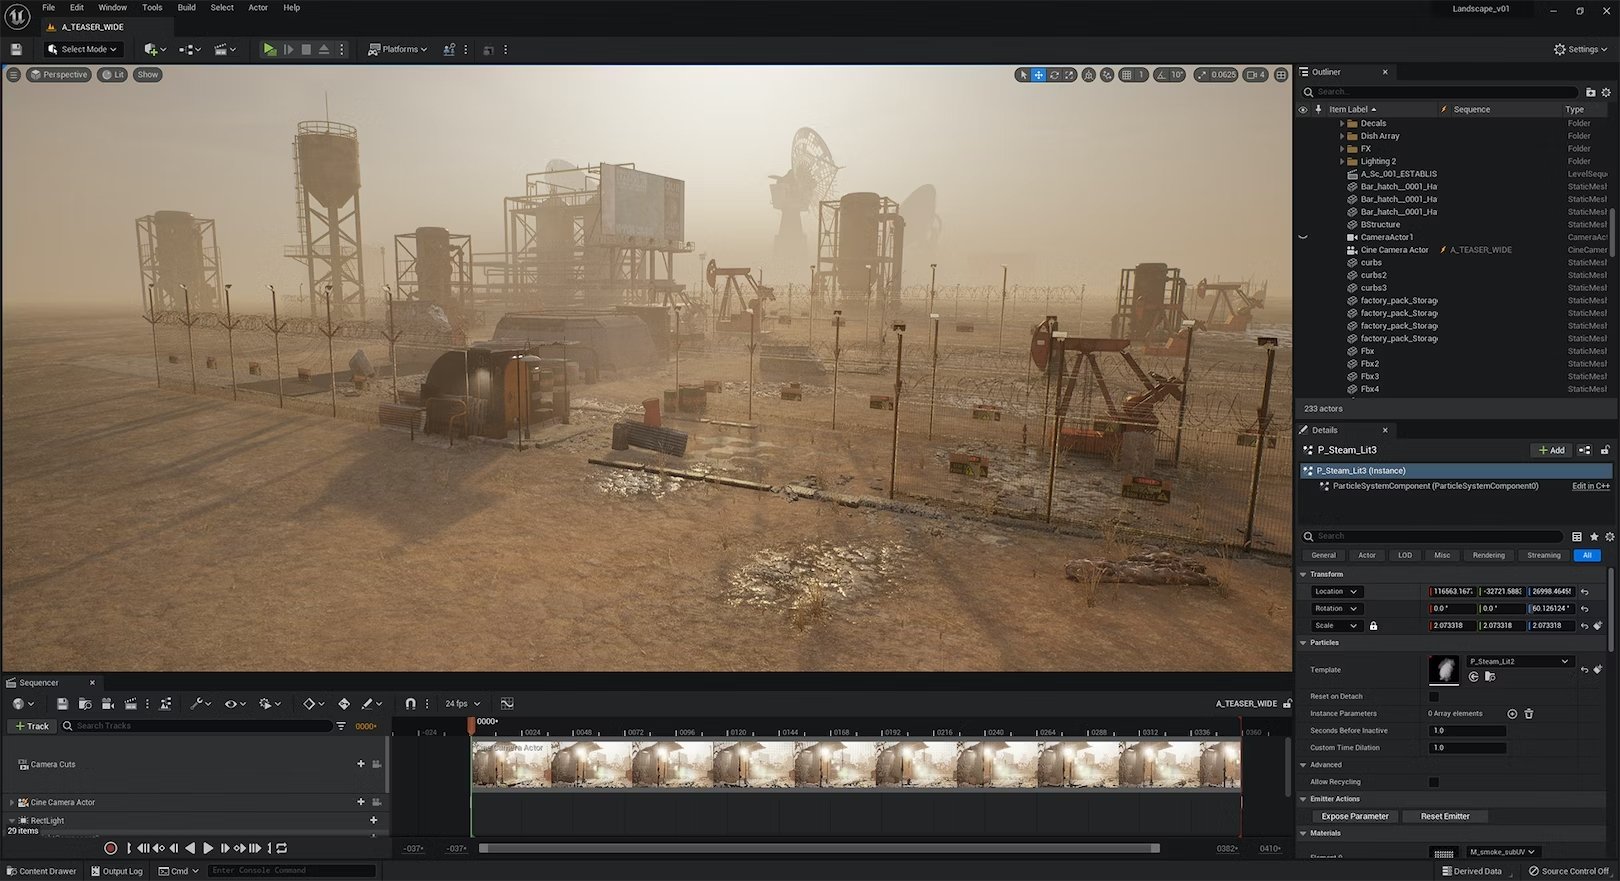The width and height of the screenshot is (1620, 881).
Task: Toggle the Allow Recycling checkbox
Action: [1434, 782]
